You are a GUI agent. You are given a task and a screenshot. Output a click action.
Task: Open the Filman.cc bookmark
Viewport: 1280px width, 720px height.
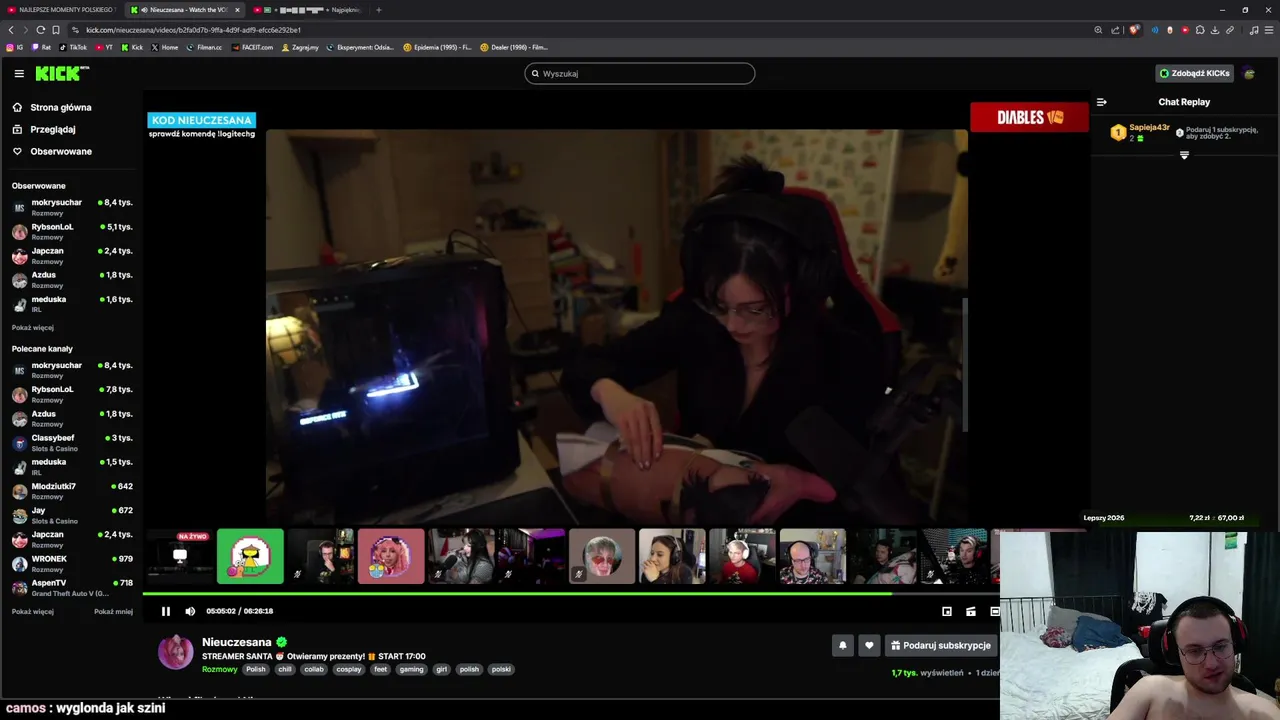coord(204,47)
